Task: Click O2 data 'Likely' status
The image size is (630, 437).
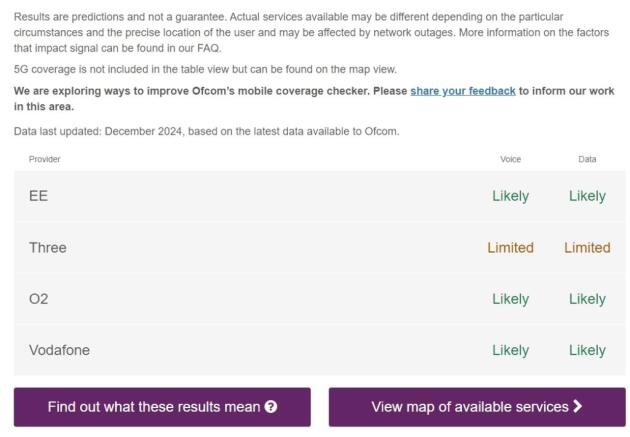Action: click(x=587, y=299)
